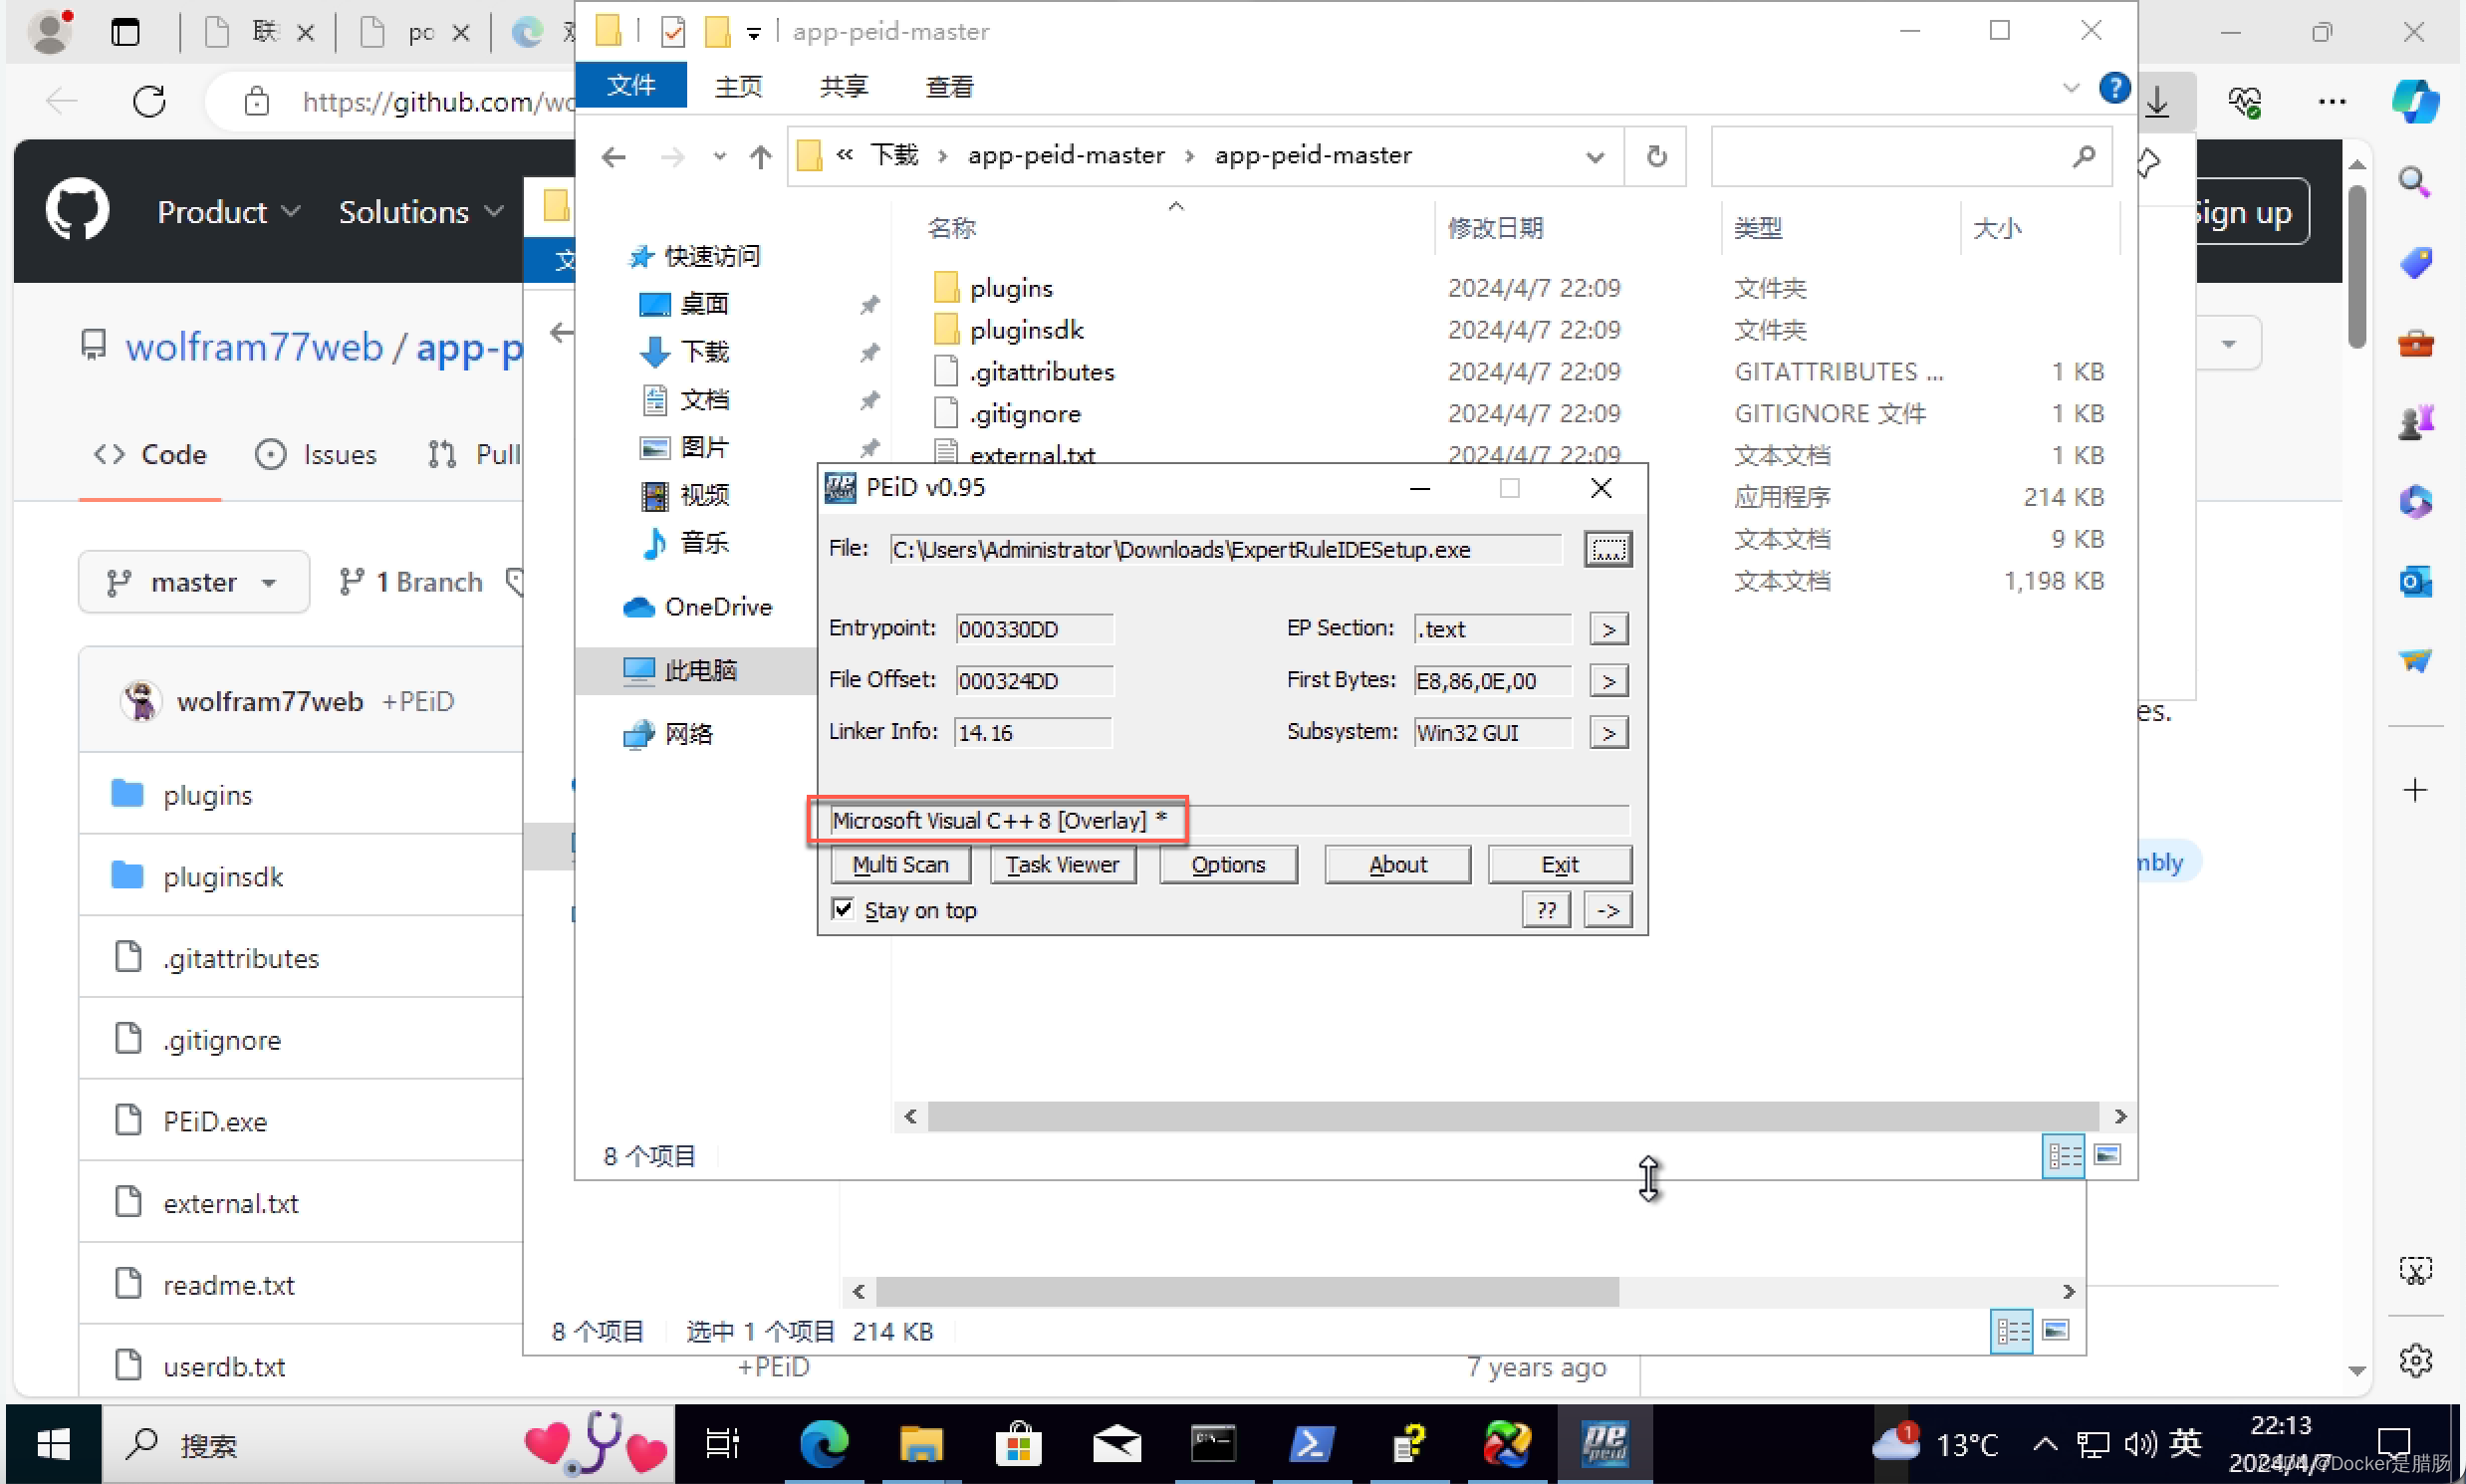Open Multi Scan in PEiD
Viewport: 2466px width, 1484px height.
(x=900, y=864)
